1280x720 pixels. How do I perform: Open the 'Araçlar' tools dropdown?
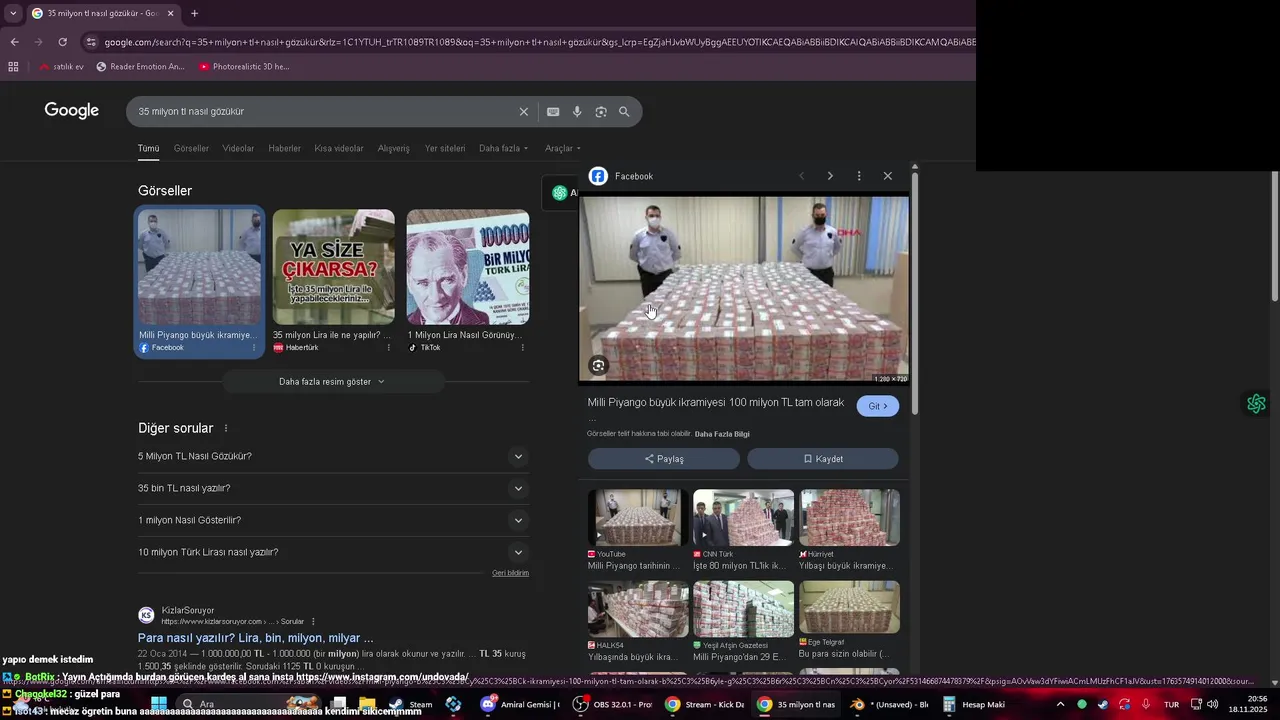562,148
